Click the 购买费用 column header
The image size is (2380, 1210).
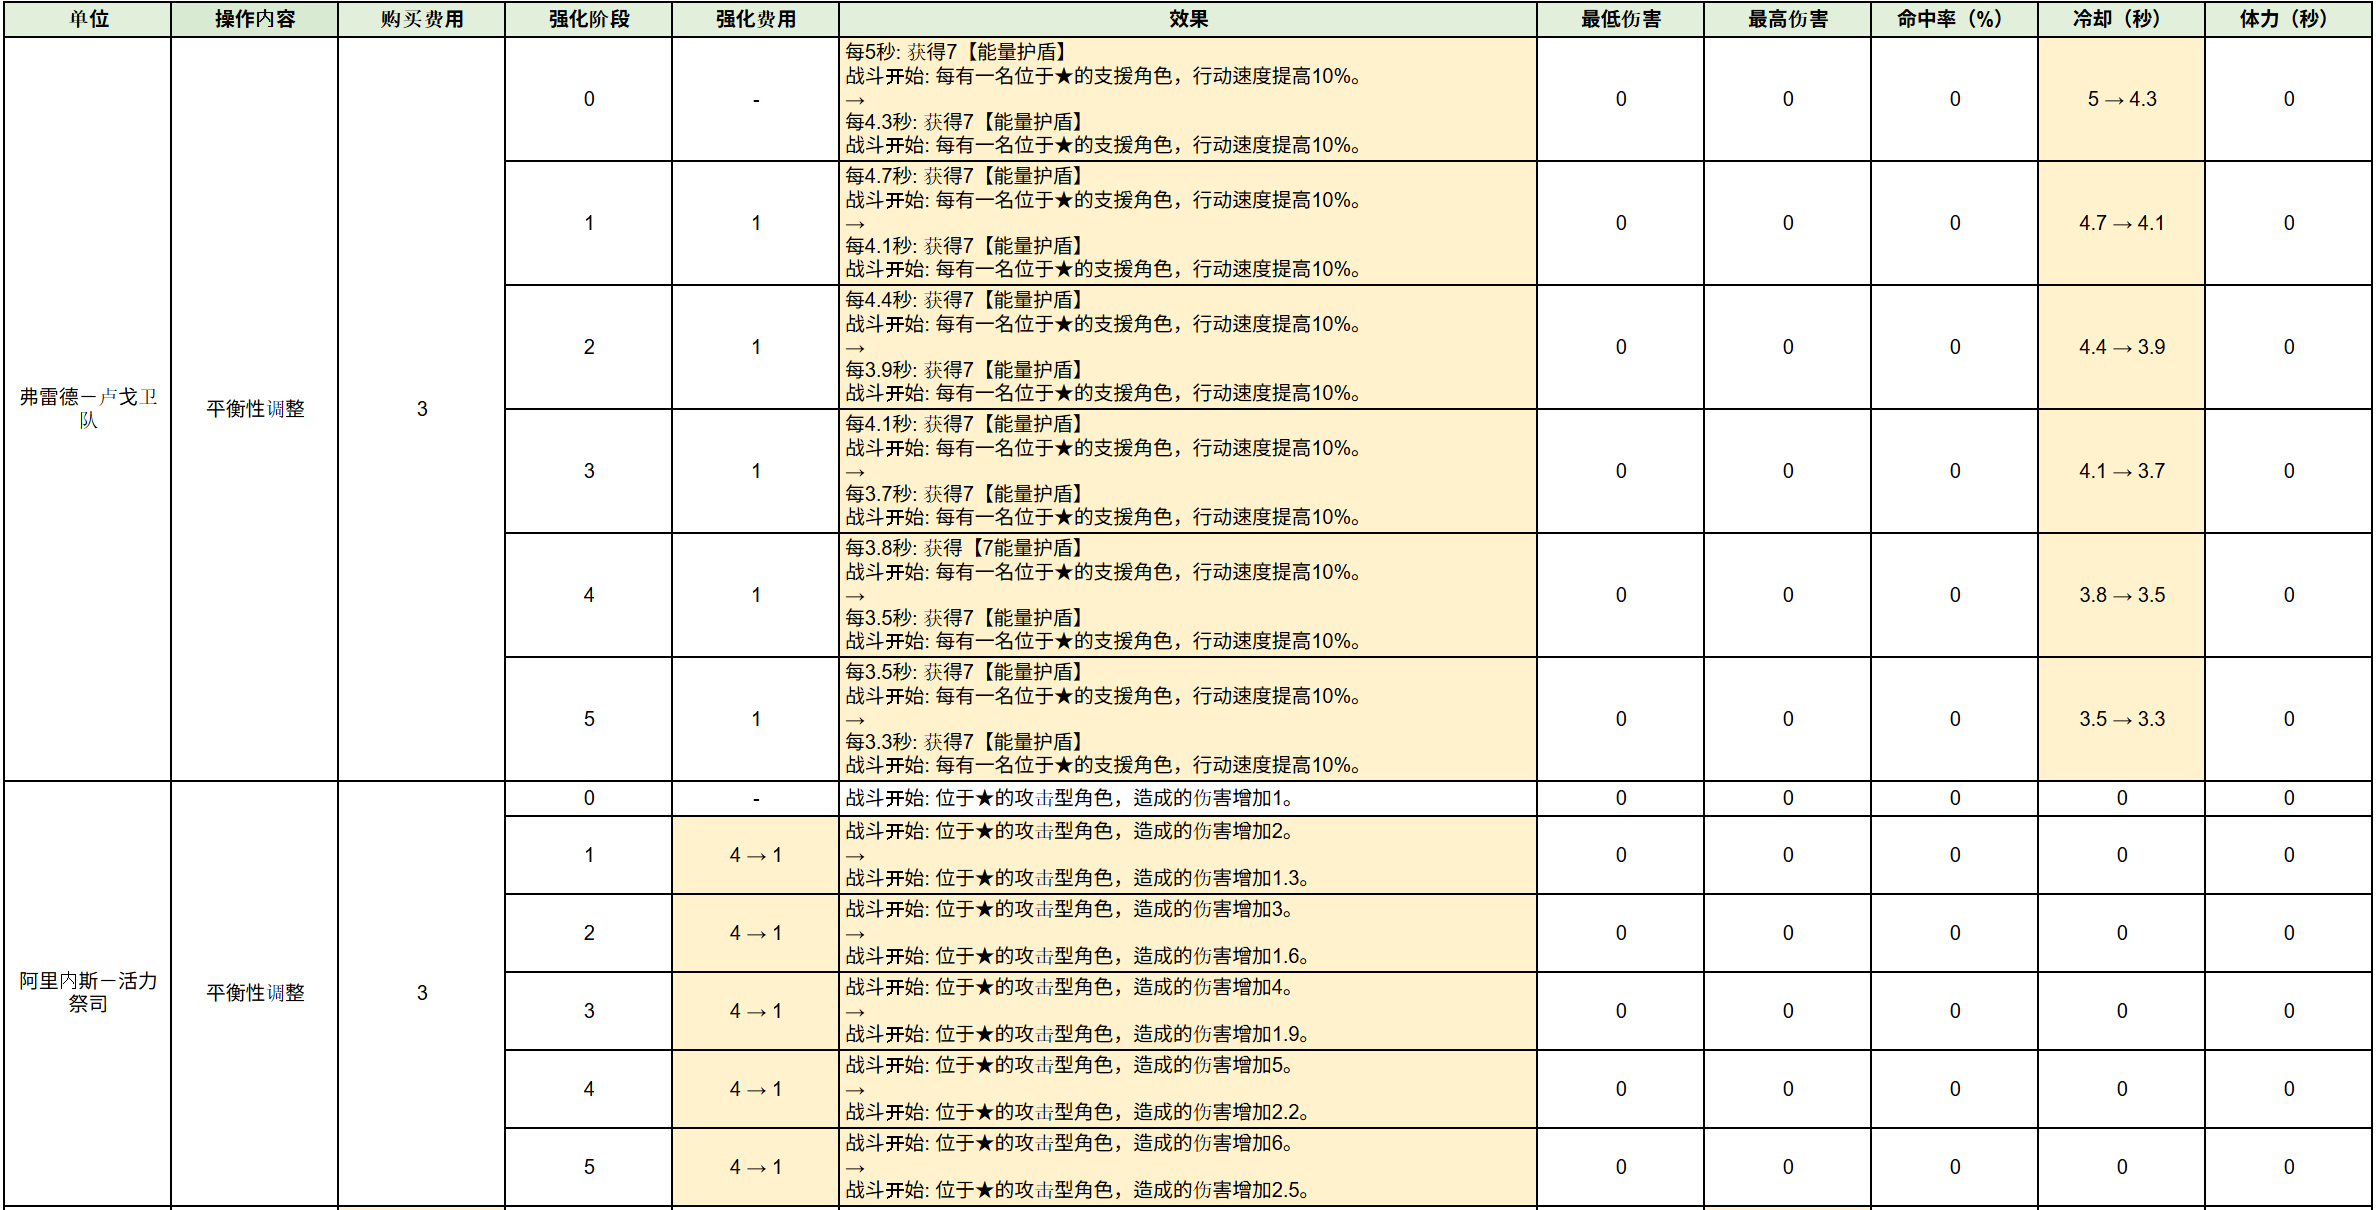click(x=422, y=19)
